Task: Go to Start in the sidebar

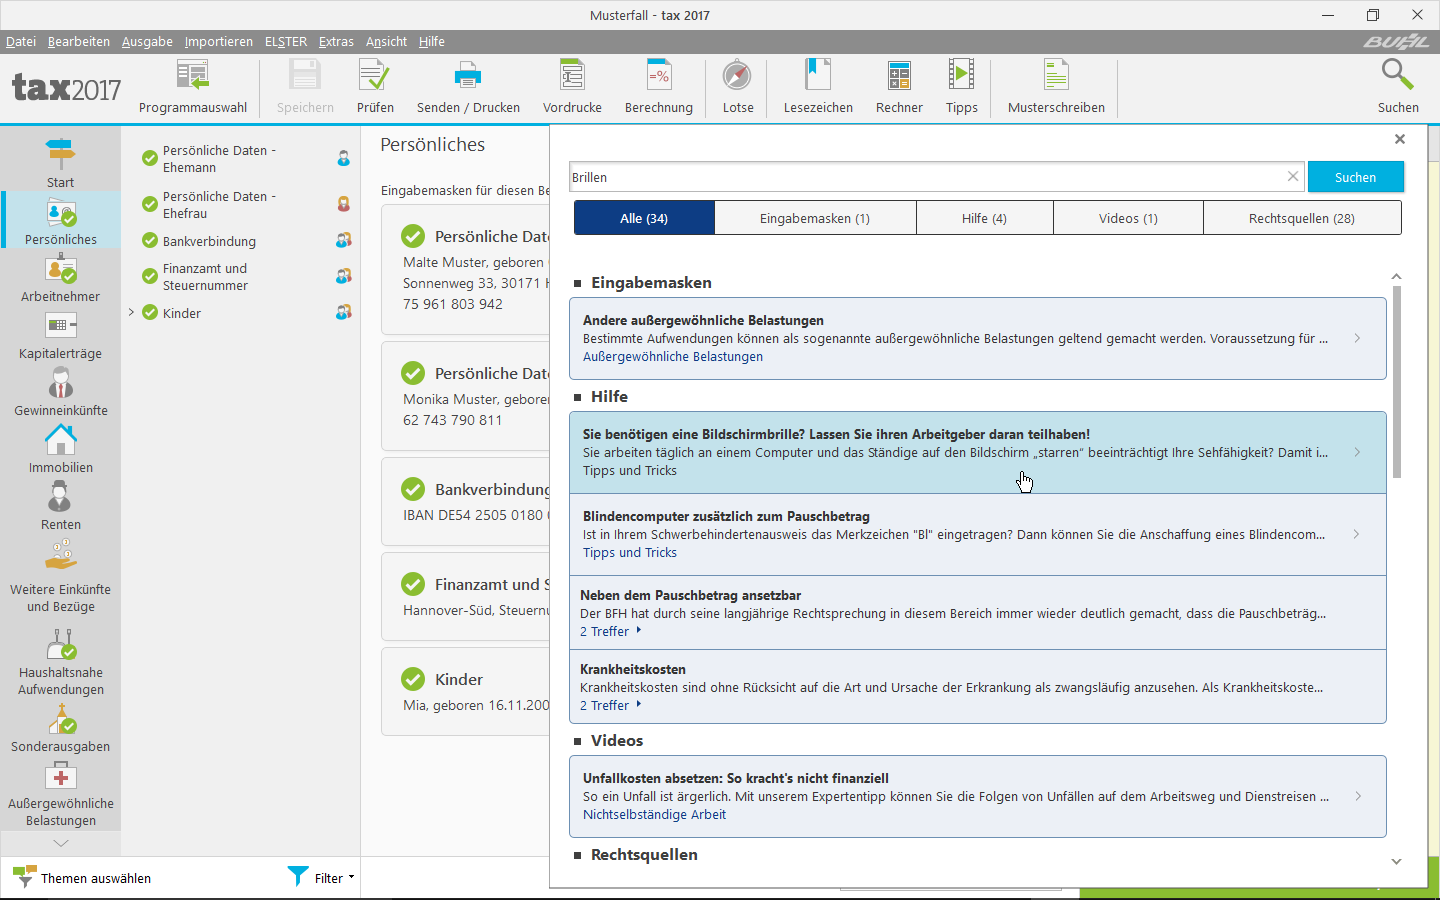Action: tap(60, 163)
